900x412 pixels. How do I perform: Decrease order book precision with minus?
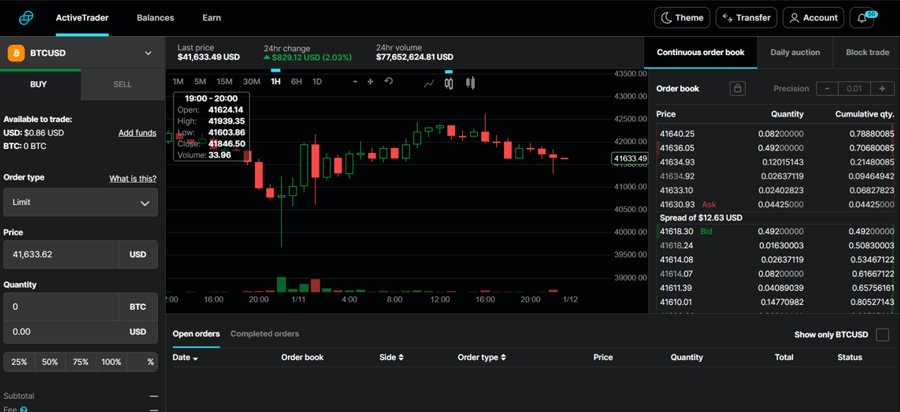[827, 88]
